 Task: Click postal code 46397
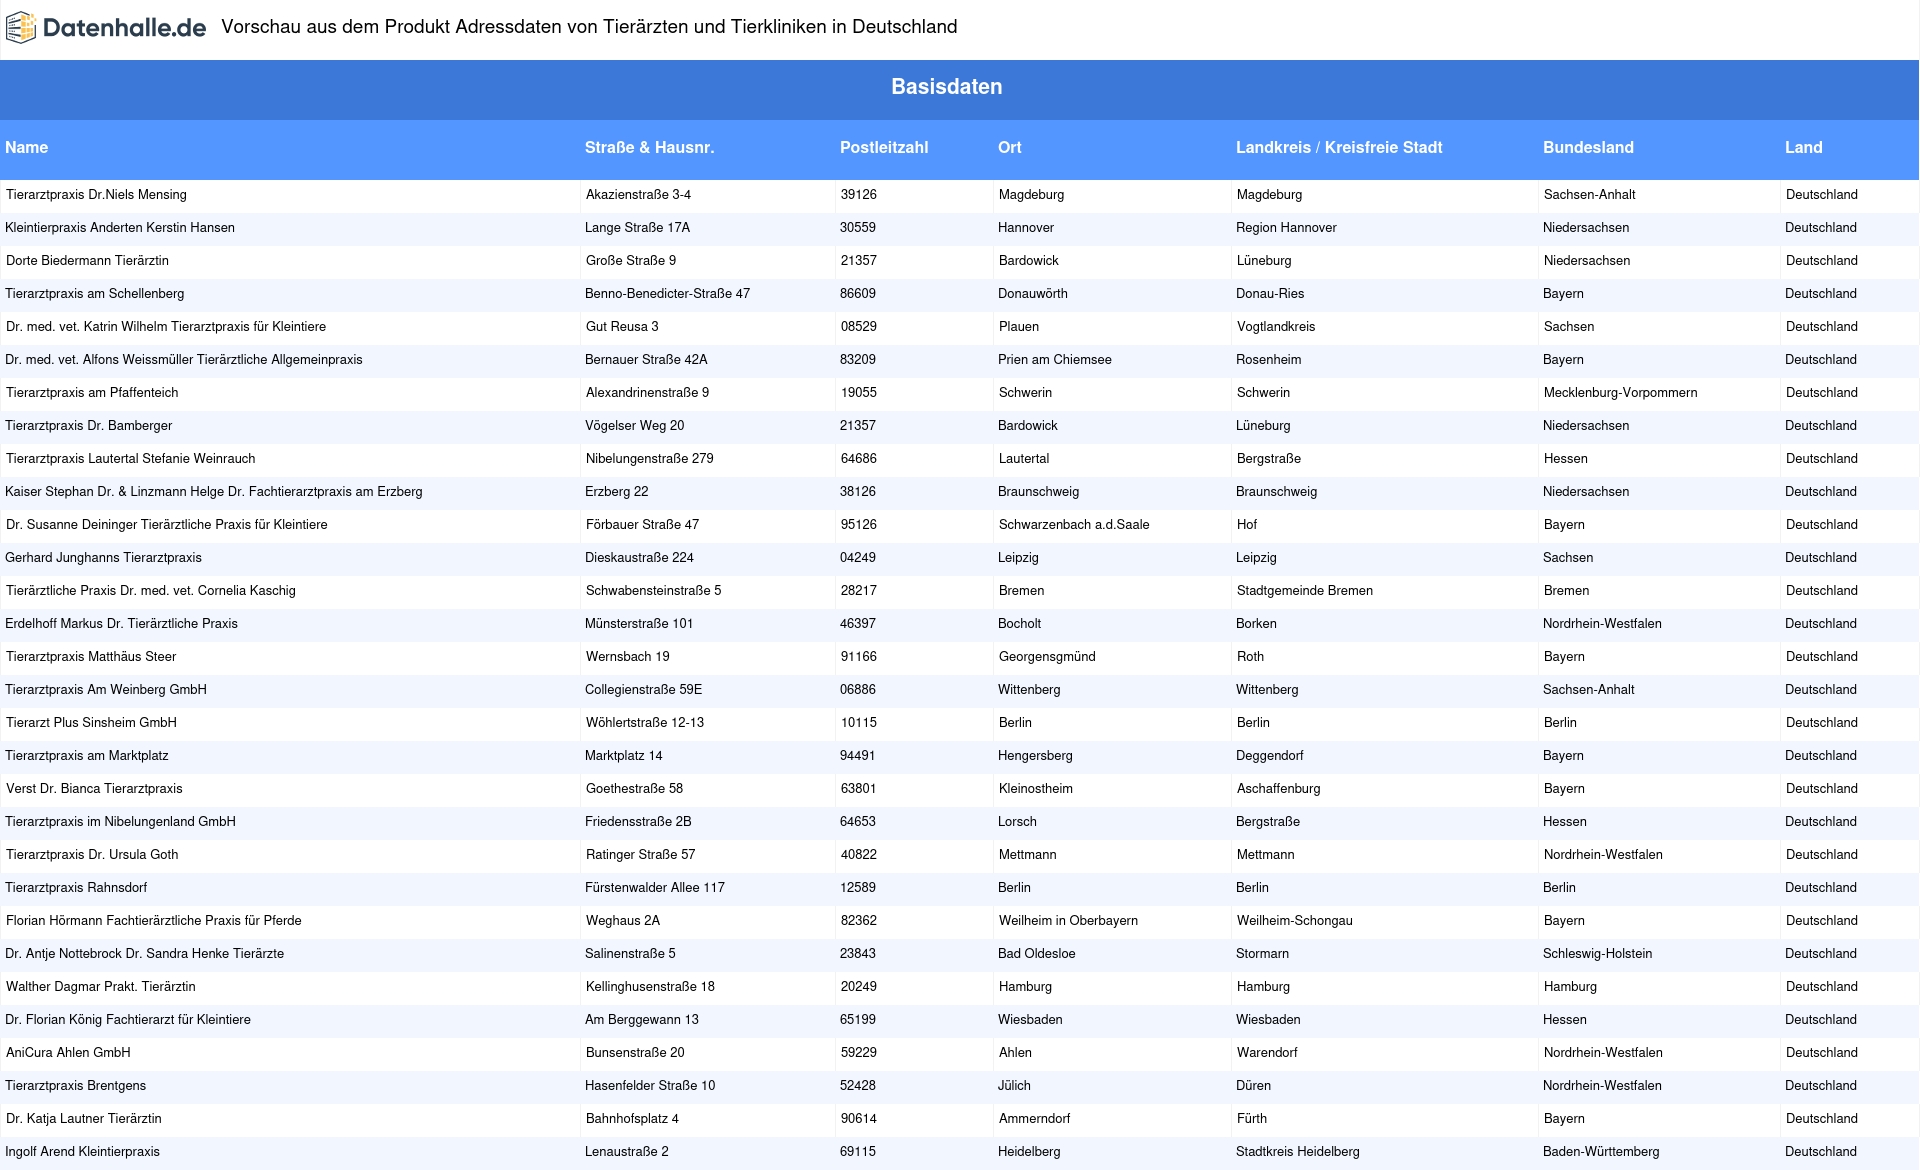tap(858, 624)
